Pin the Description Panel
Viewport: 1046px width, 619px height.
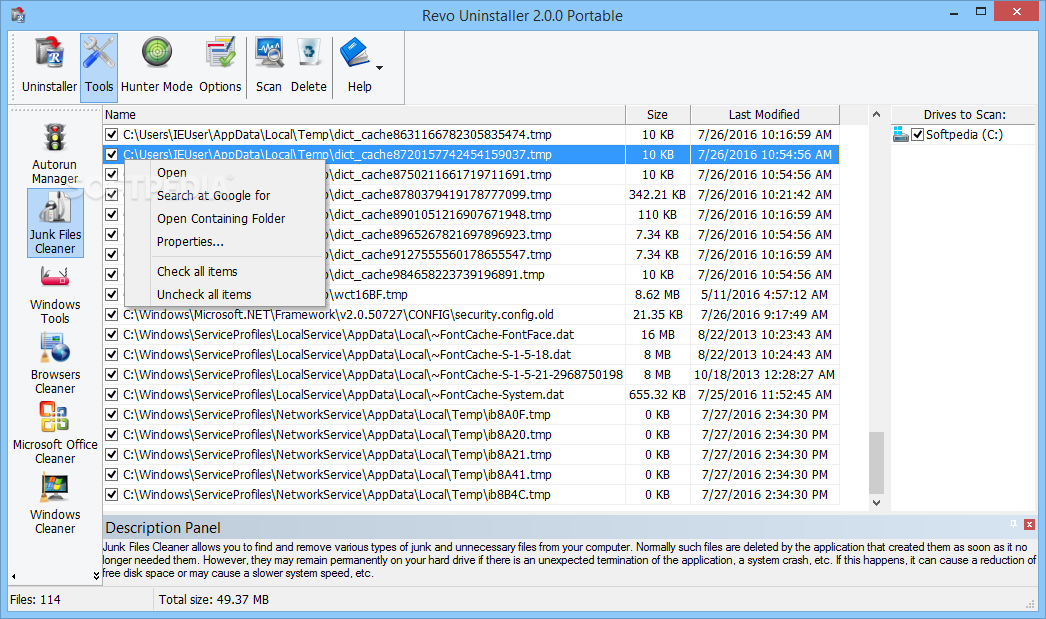1013,524
